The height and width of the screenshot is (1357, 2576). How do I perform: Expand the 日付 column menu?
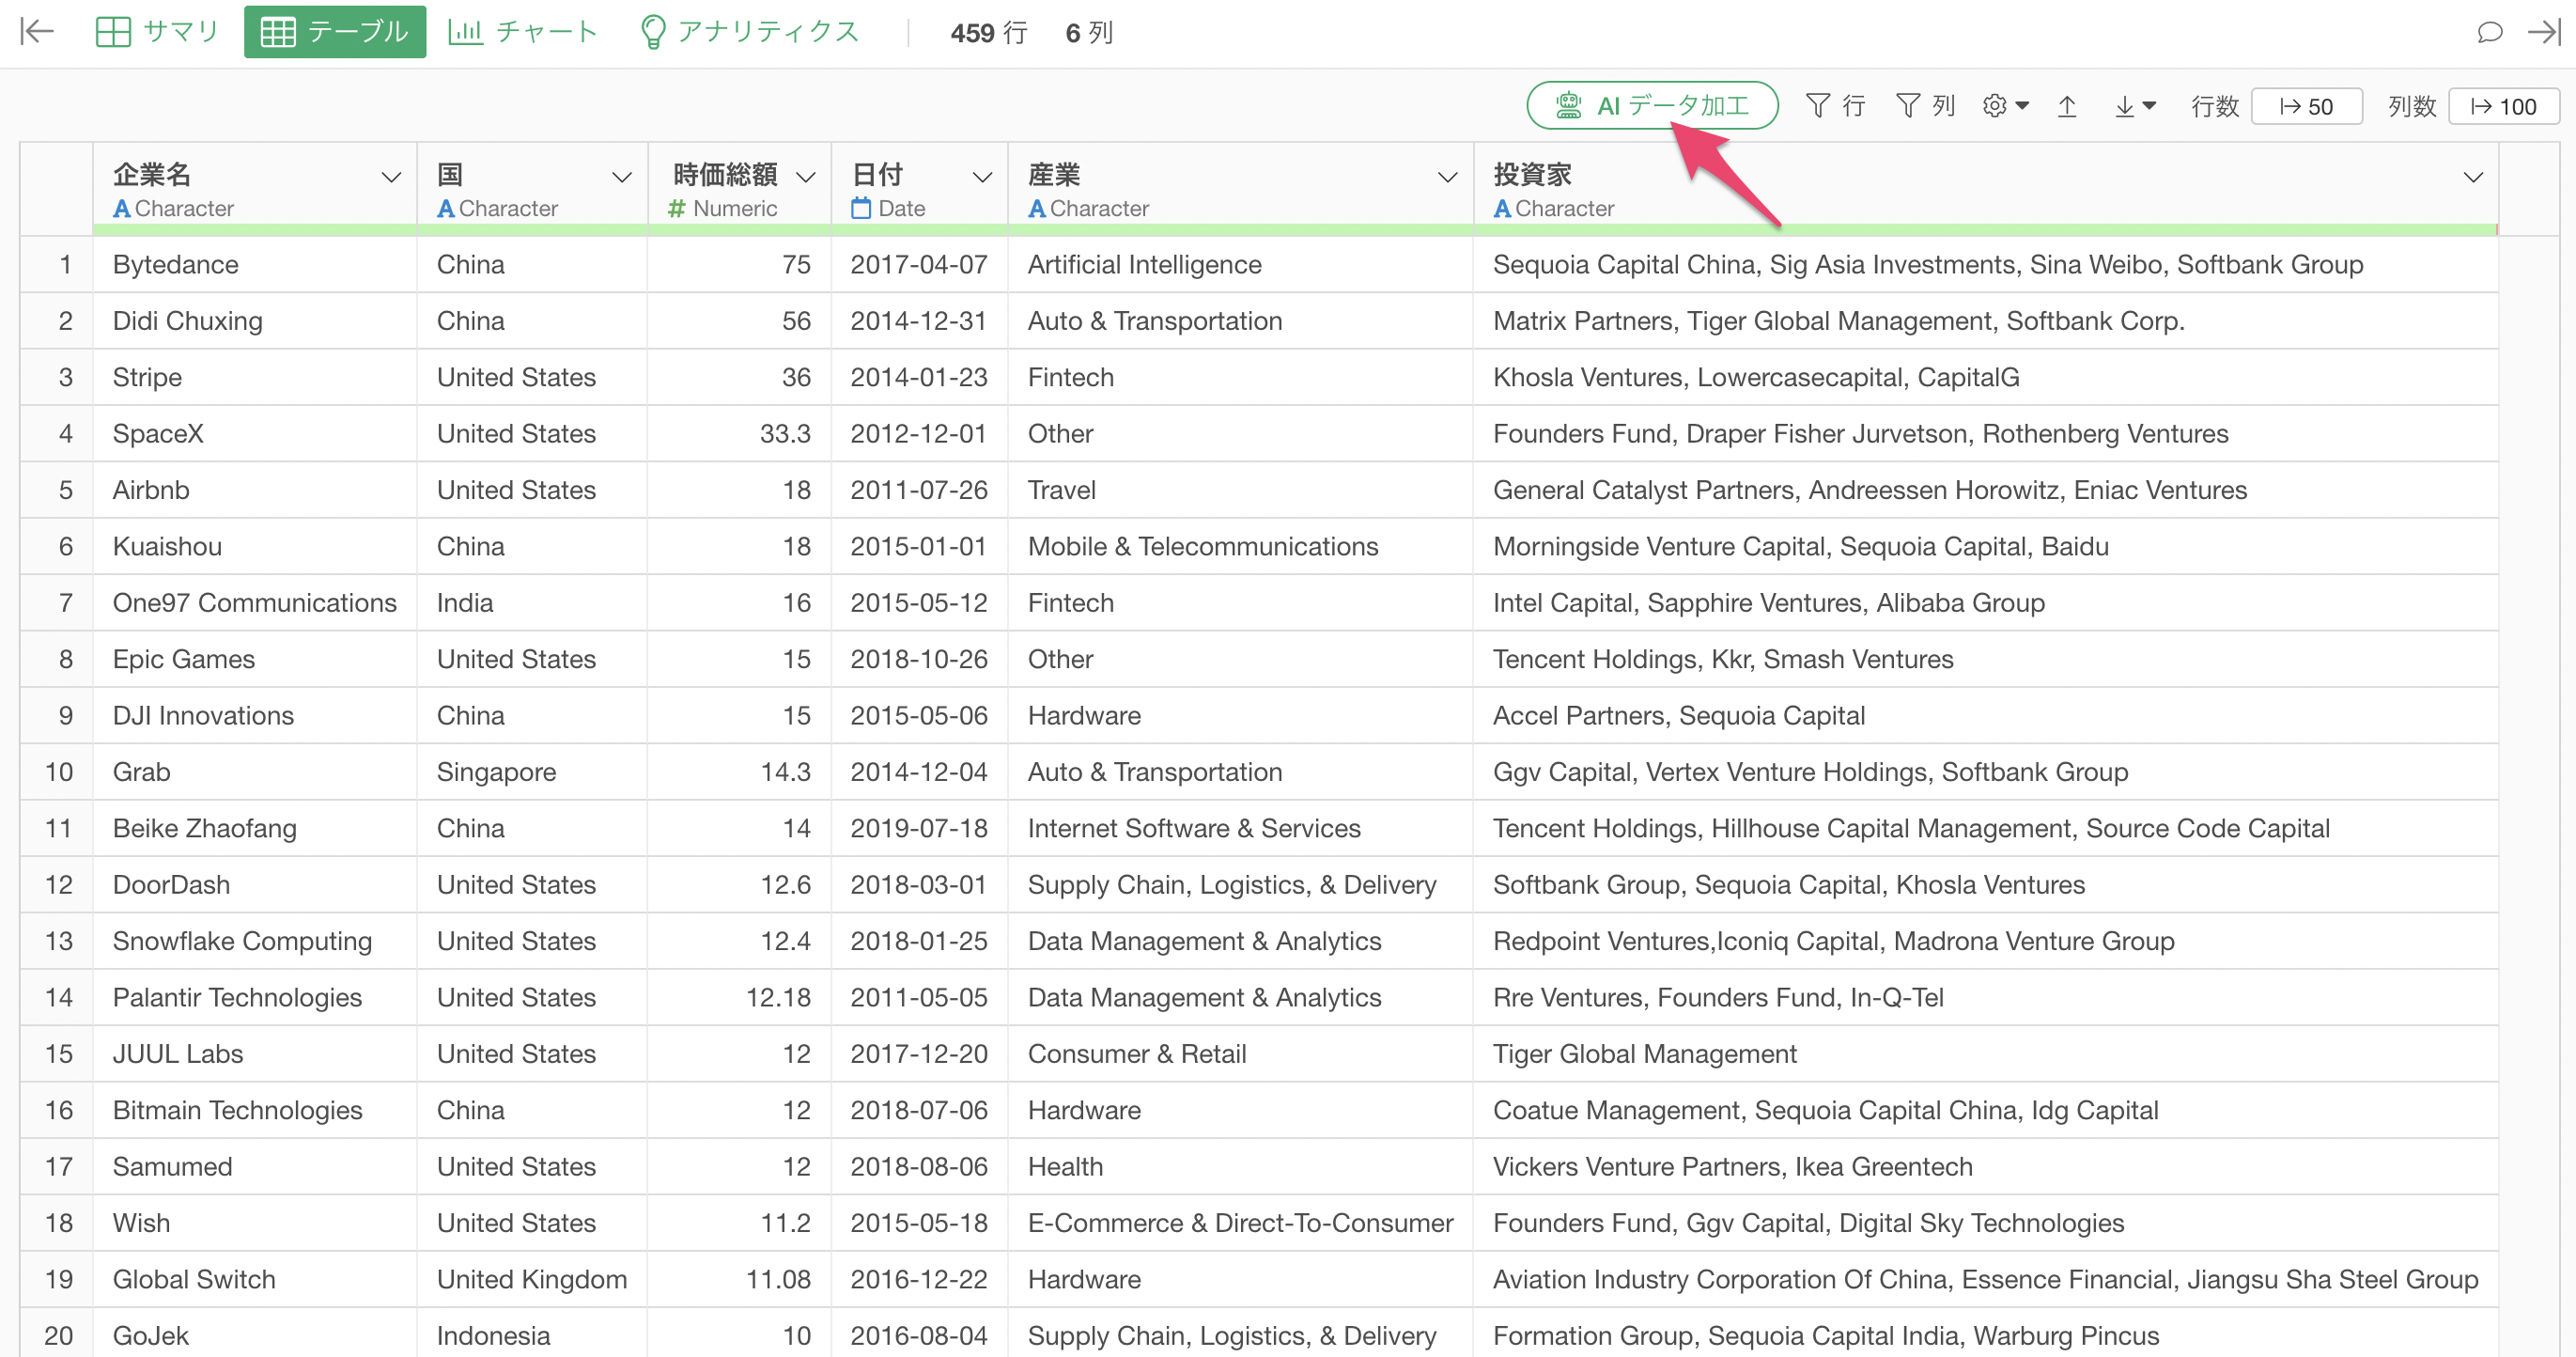coord(982,178)
